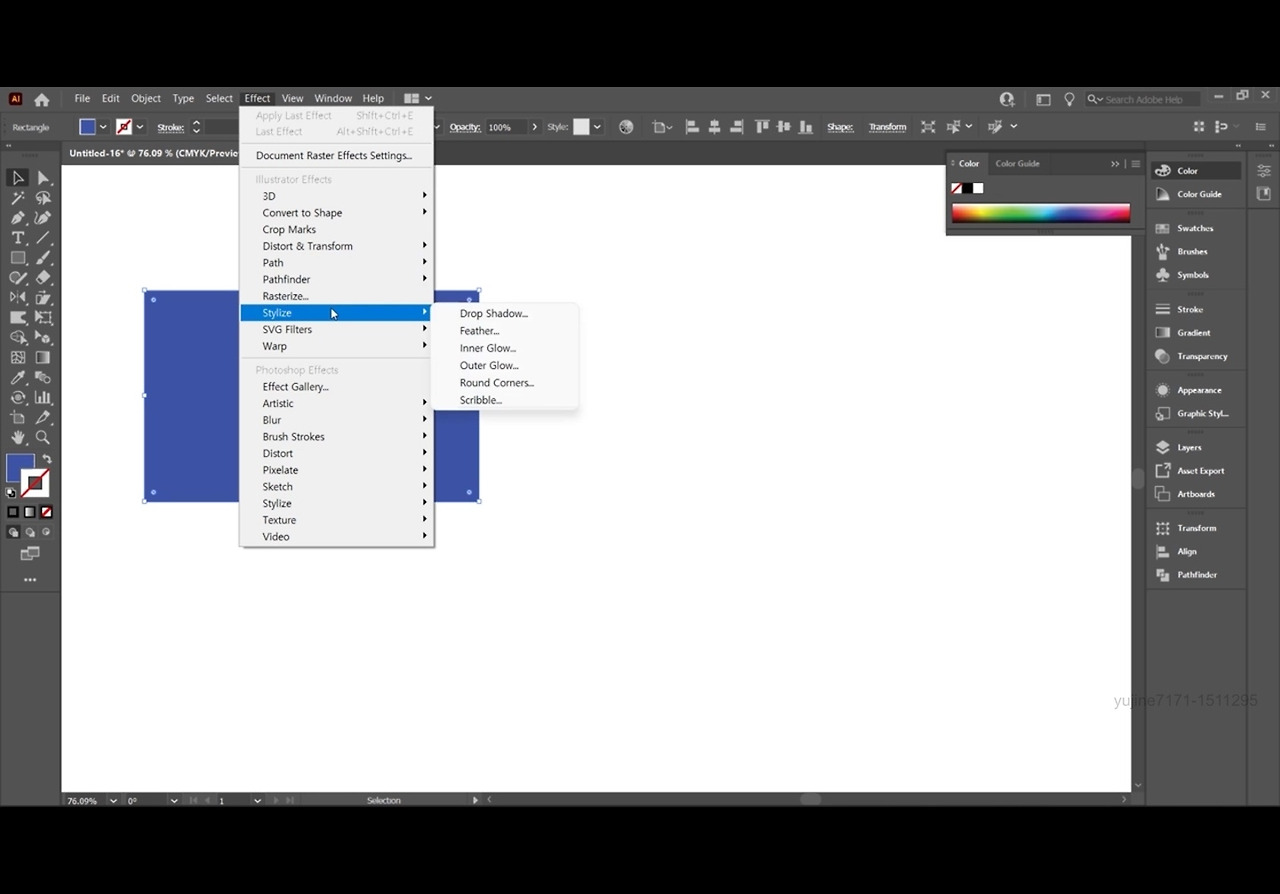Click the Stroke label in control bar
The height and width of the screenshot is (894, 1280).
pyautogui.click(x=171, y=127)
